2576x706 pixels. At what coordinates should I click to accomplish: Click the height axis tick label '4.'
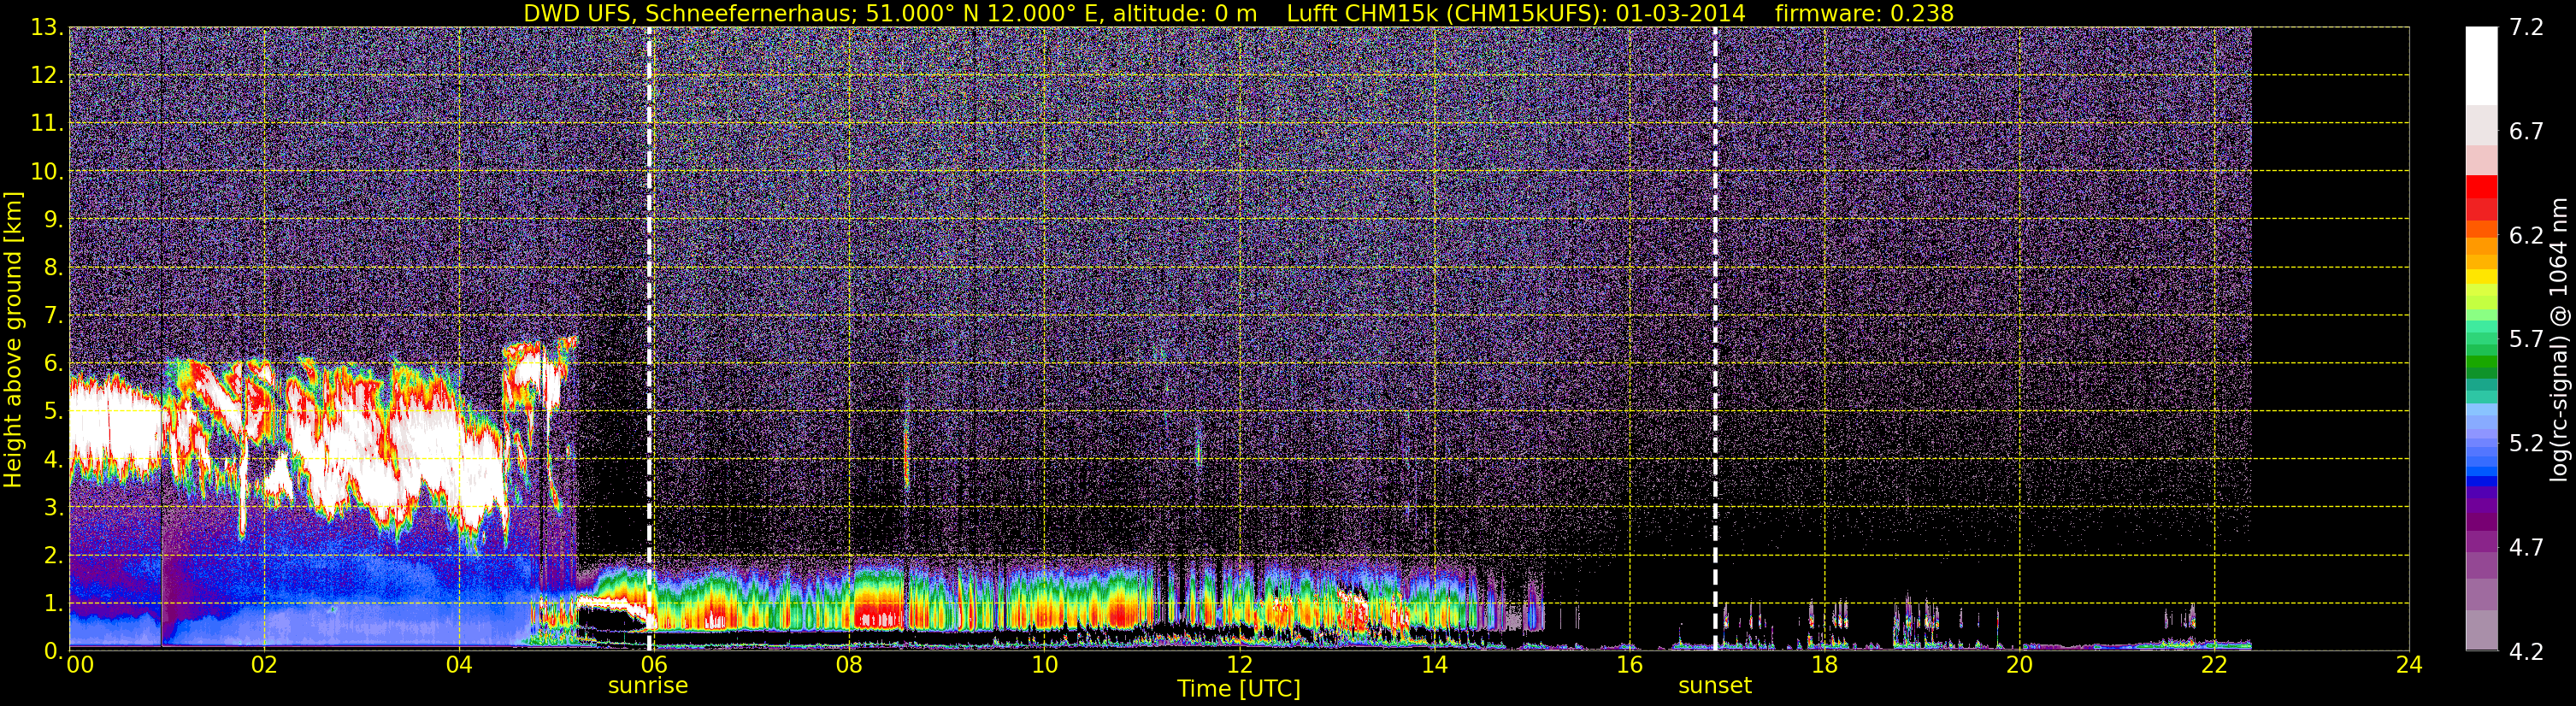click(54, 460)
